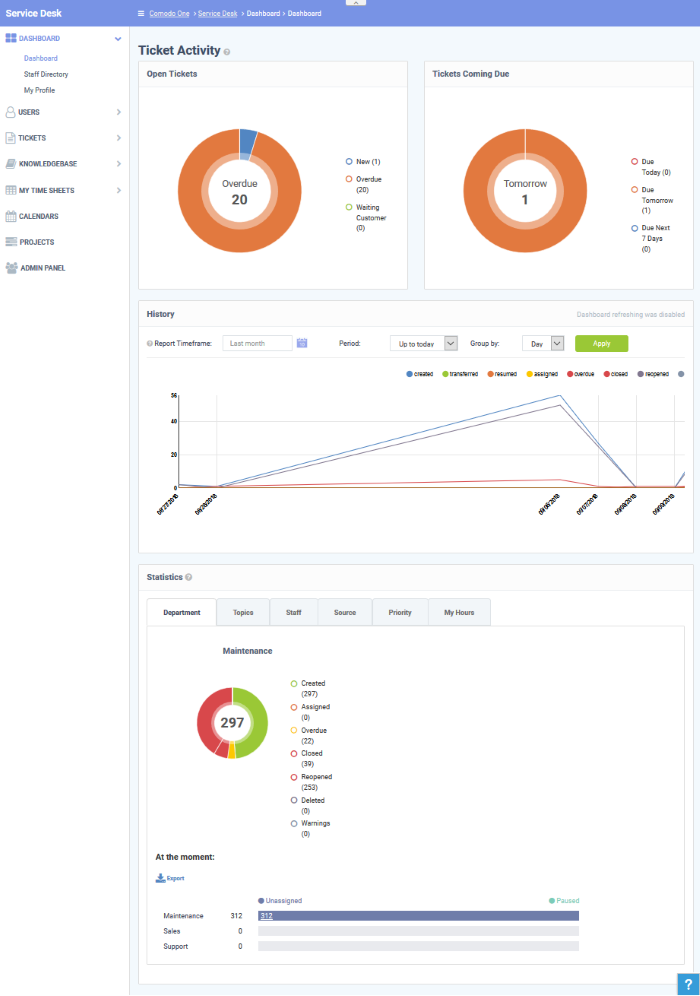
Task: Click the Knowledgebase book icon
Action: coord(11,164)
